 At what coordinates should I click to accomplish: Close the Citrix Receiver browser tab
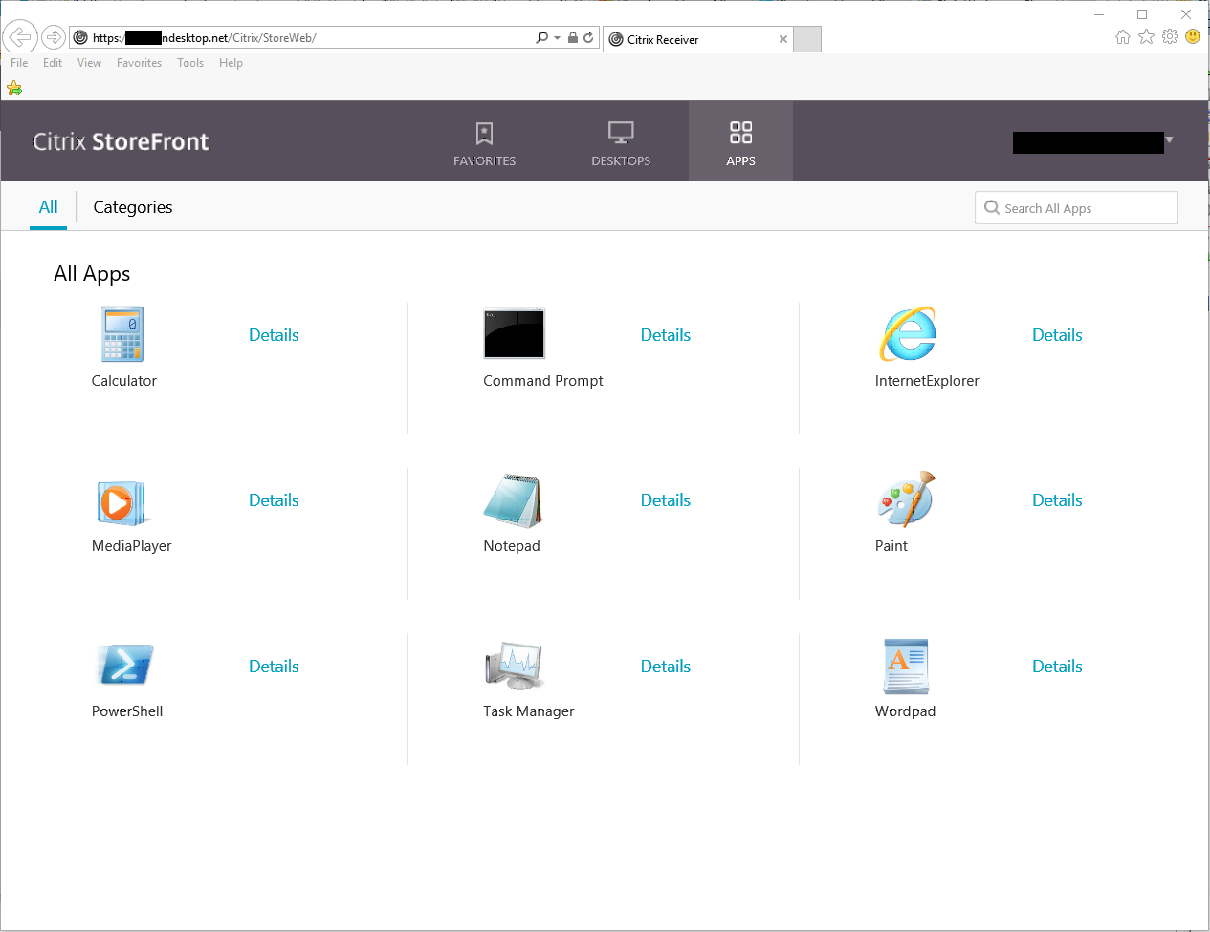783,39
